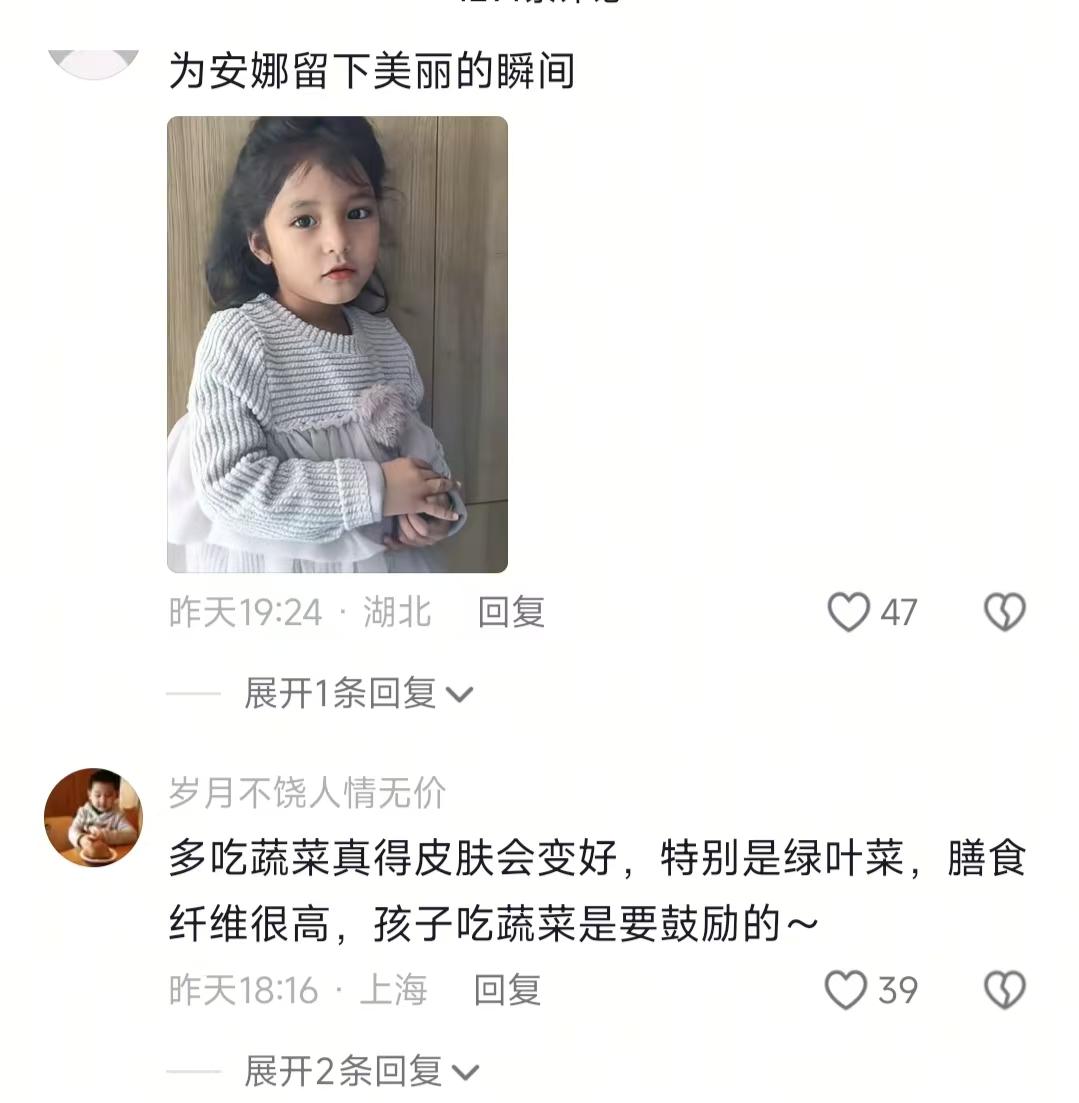Tap the 47 like count
Image resolution: width=1079 pixels, height=1103 pixels.
click(x=898, y=613)
